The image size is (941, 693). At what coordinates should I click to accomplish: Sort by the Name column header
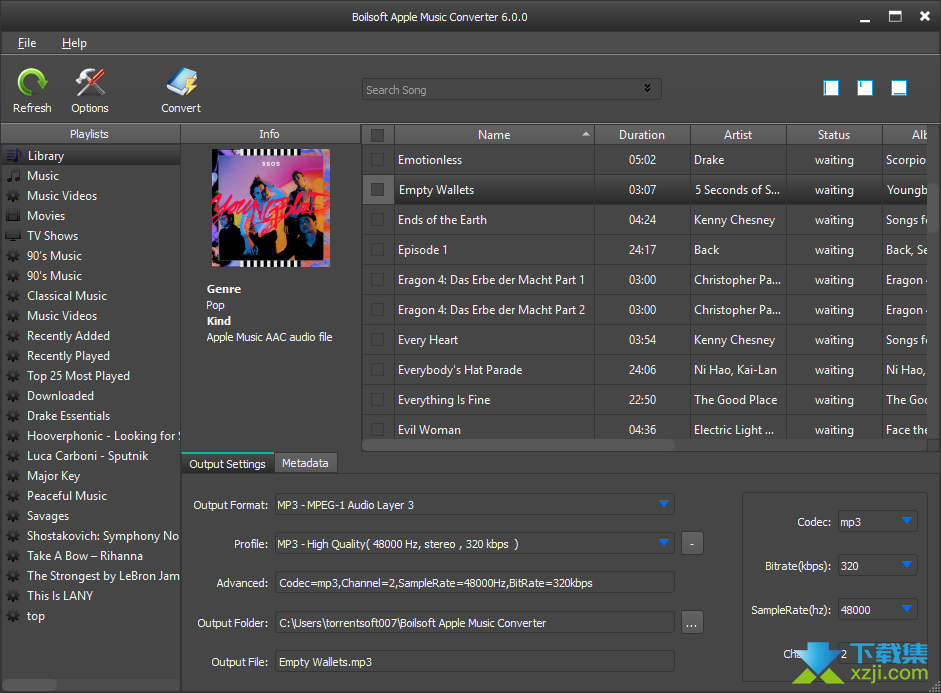[495, 135]
